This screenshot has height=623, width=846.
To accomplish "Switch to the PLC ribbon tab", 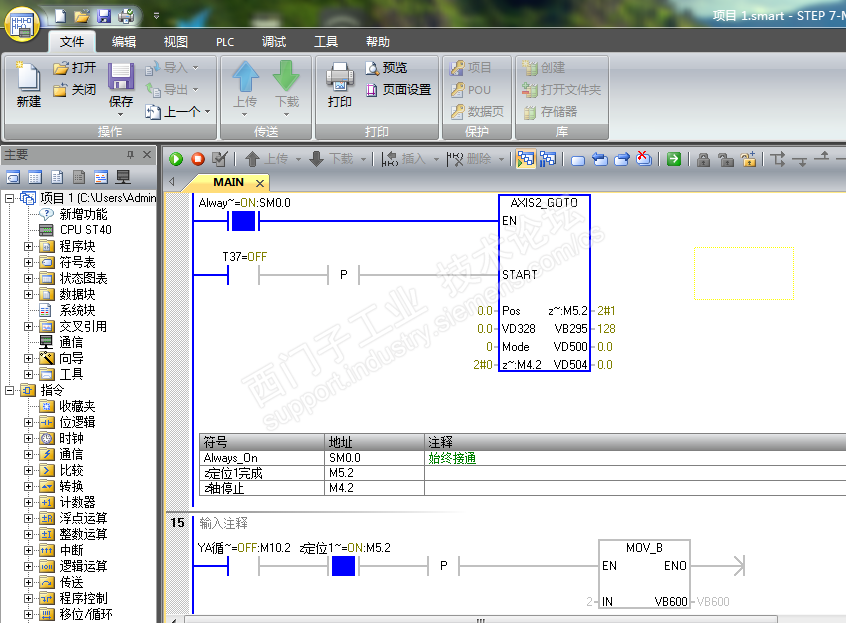I will point(225,42).
